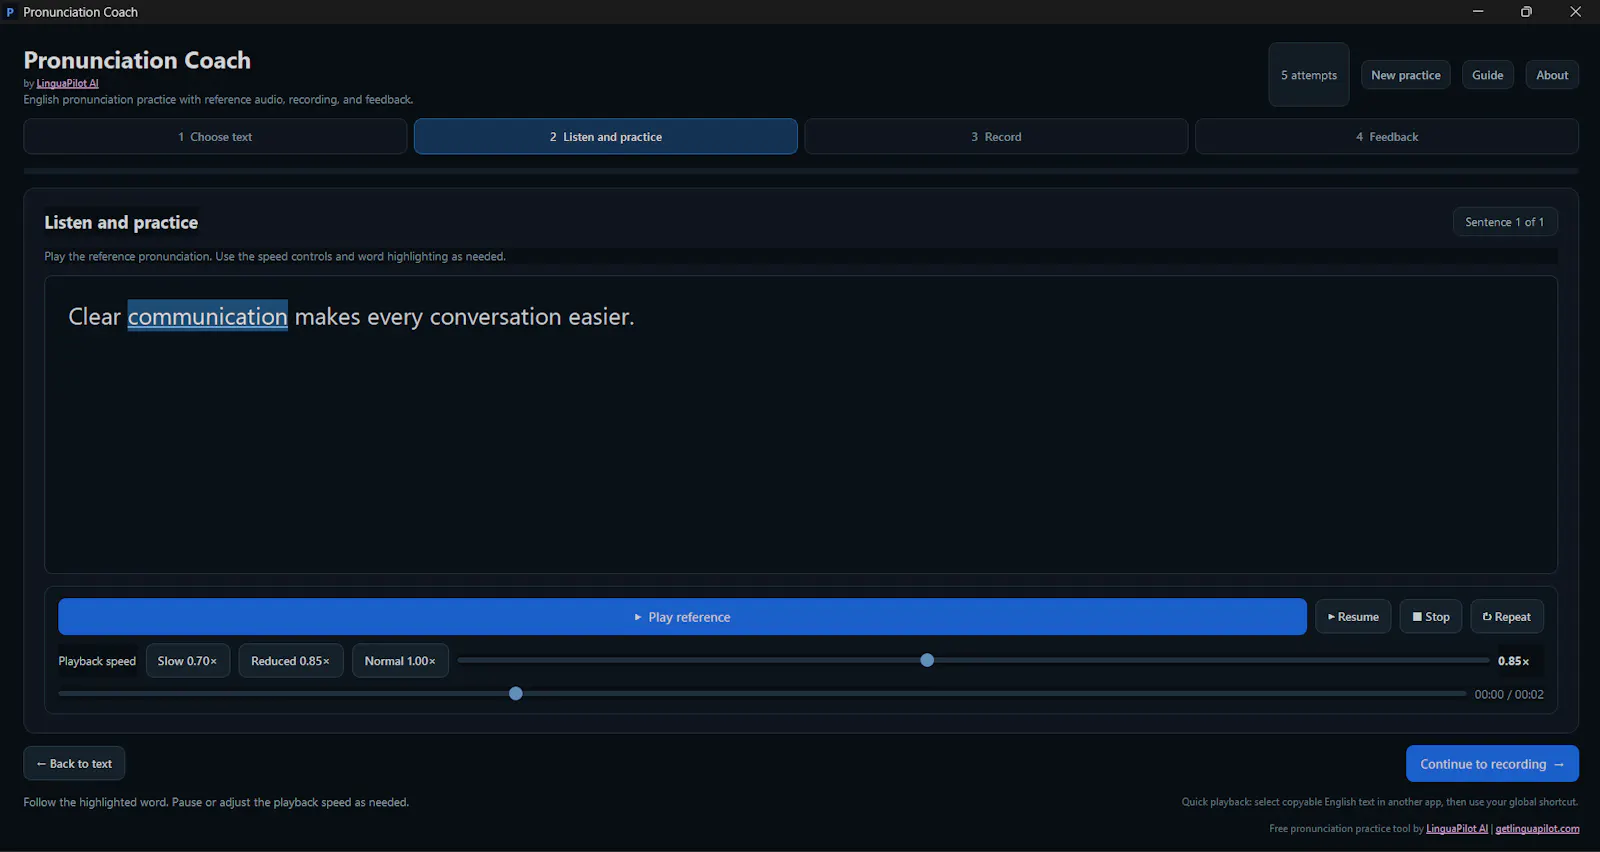Click the 'Sentence 1 of 1' indicator
Image resolution: width=1600 pixels, height=852 pixels.
(1505, 222)
